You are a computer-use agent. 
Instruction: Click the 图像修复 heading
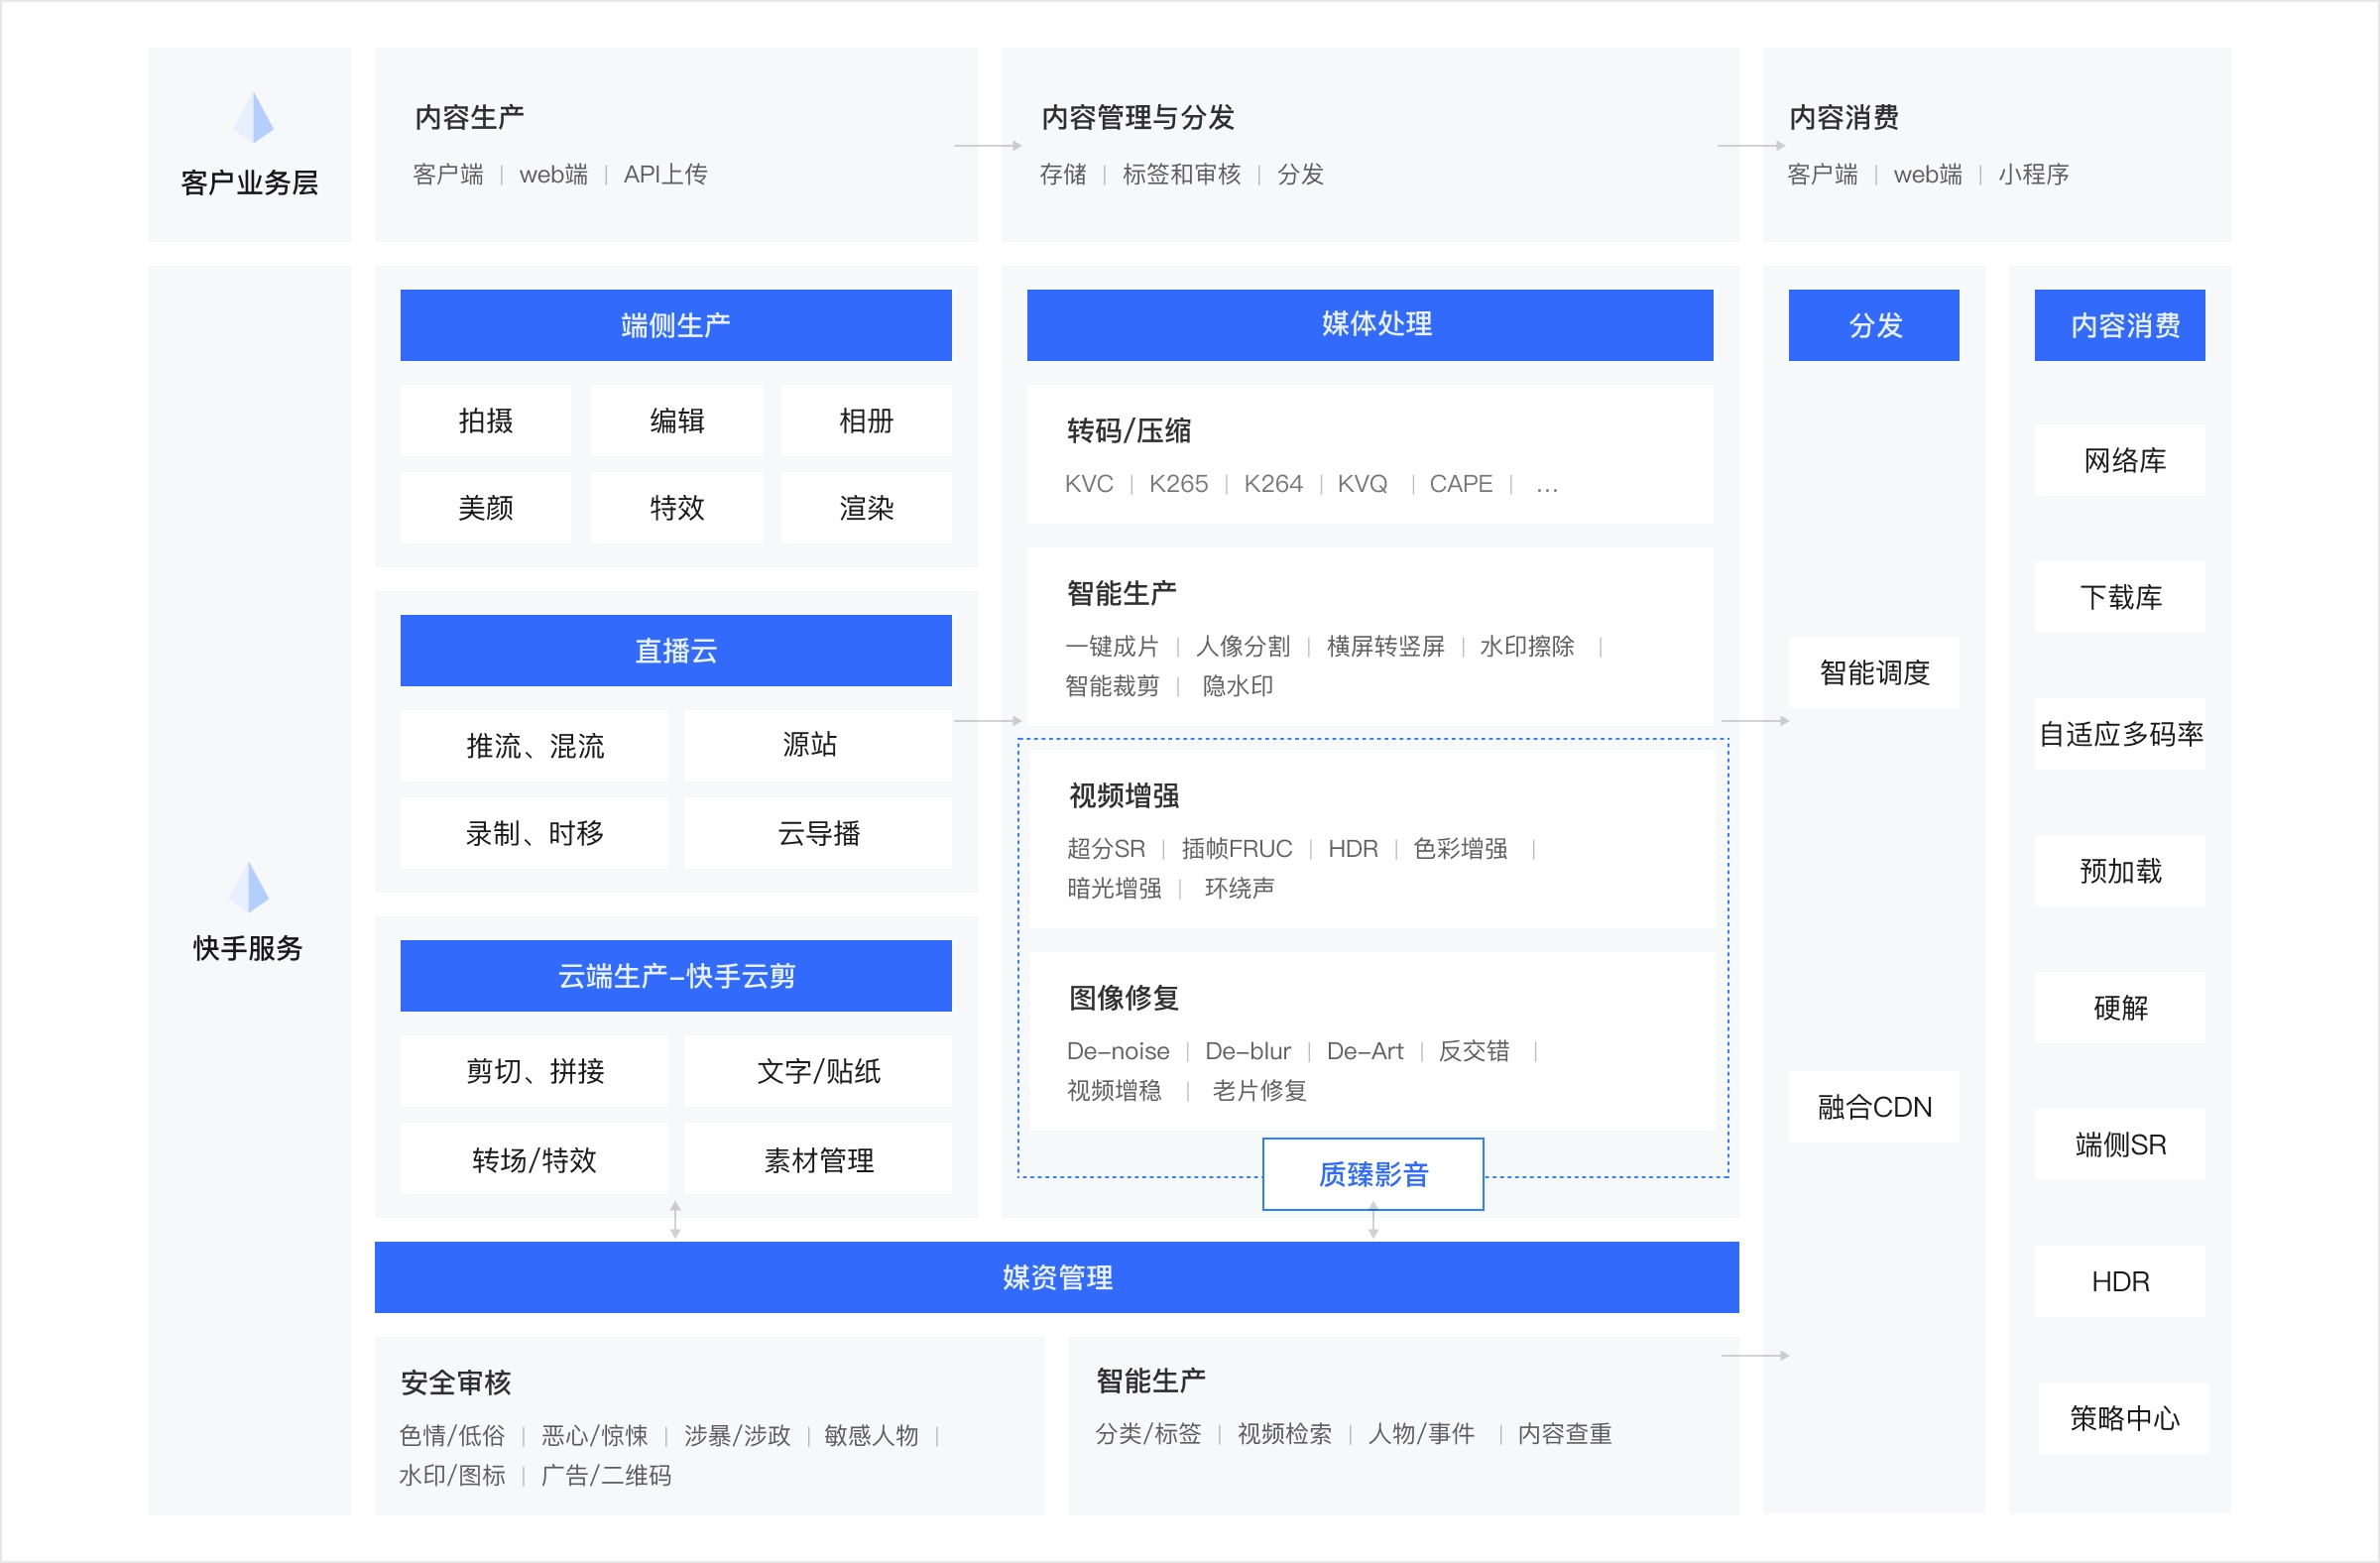pyautogui.click(x=1124, y=998)
